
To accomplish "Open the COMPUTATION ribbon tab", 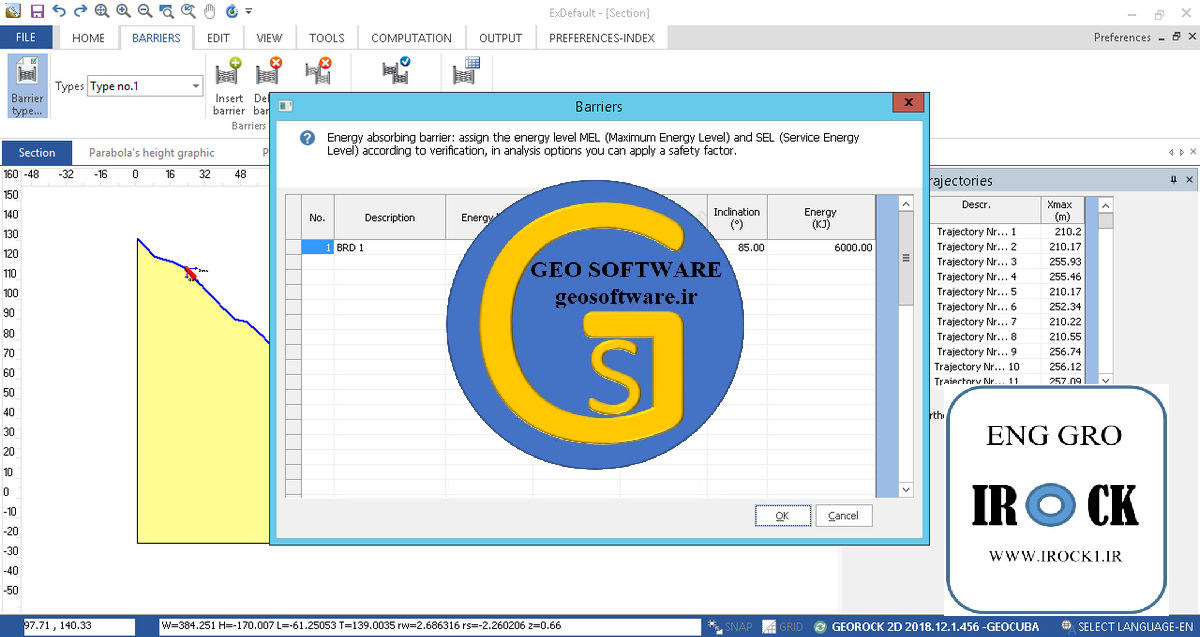I will (x=411, y=38).
